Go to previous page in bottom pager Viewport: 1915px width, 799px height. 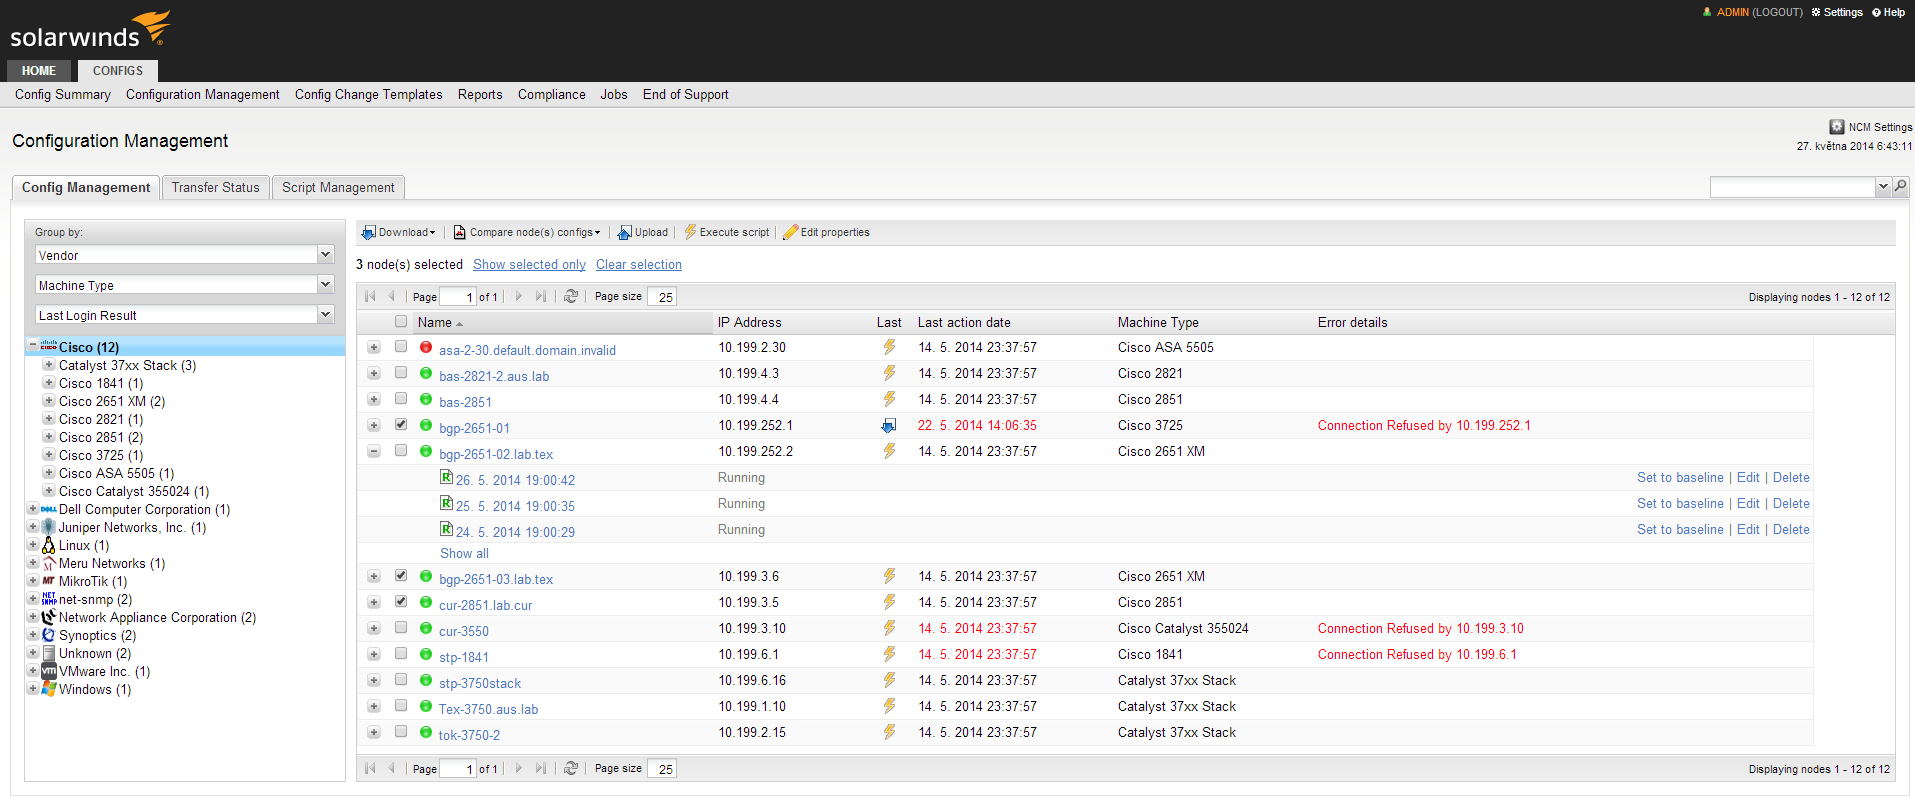392,768
